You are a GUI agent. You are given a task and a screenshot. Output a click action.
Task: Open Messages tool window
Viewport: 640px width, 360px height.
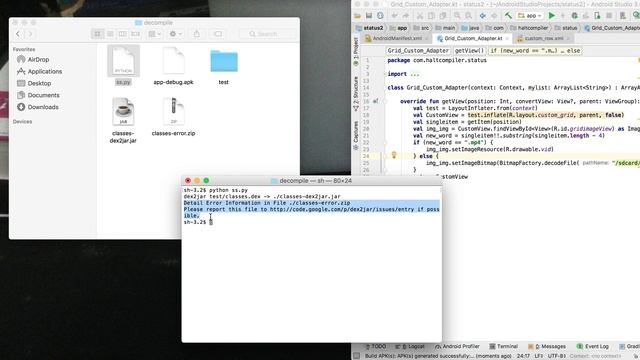click(x=547, y=347)
